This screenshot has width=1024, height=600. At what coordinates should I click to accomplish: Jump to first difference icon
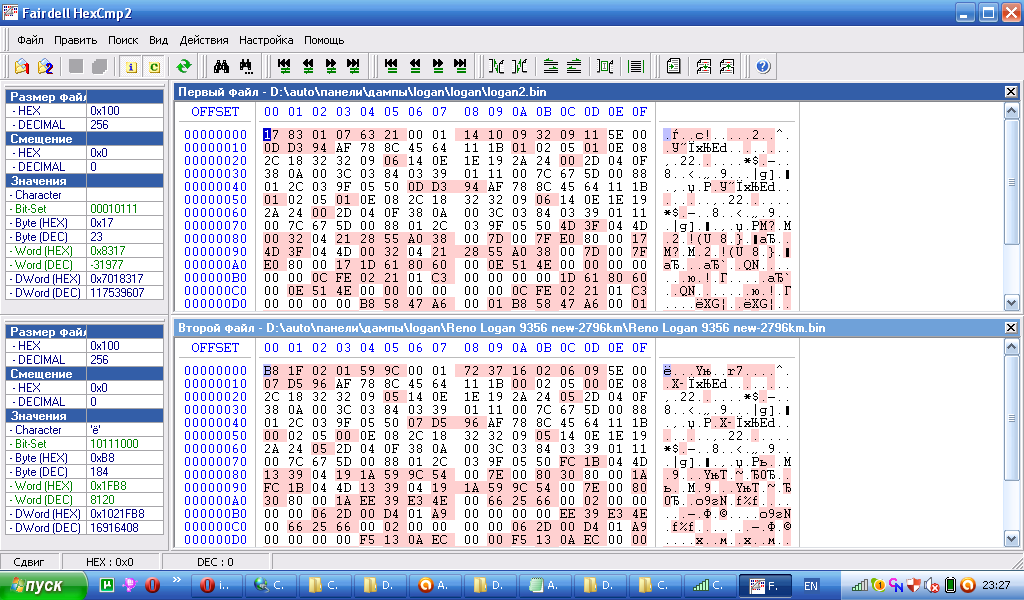(283, 66)
